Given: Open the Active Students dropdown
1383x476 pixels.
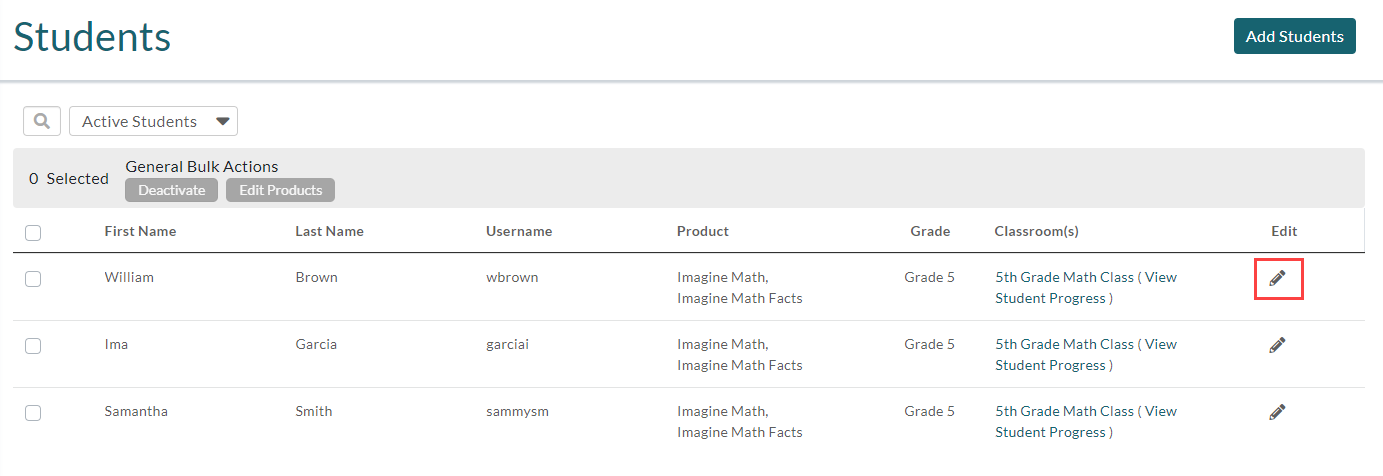Looking at the screenshot, I should click(153, 121).
